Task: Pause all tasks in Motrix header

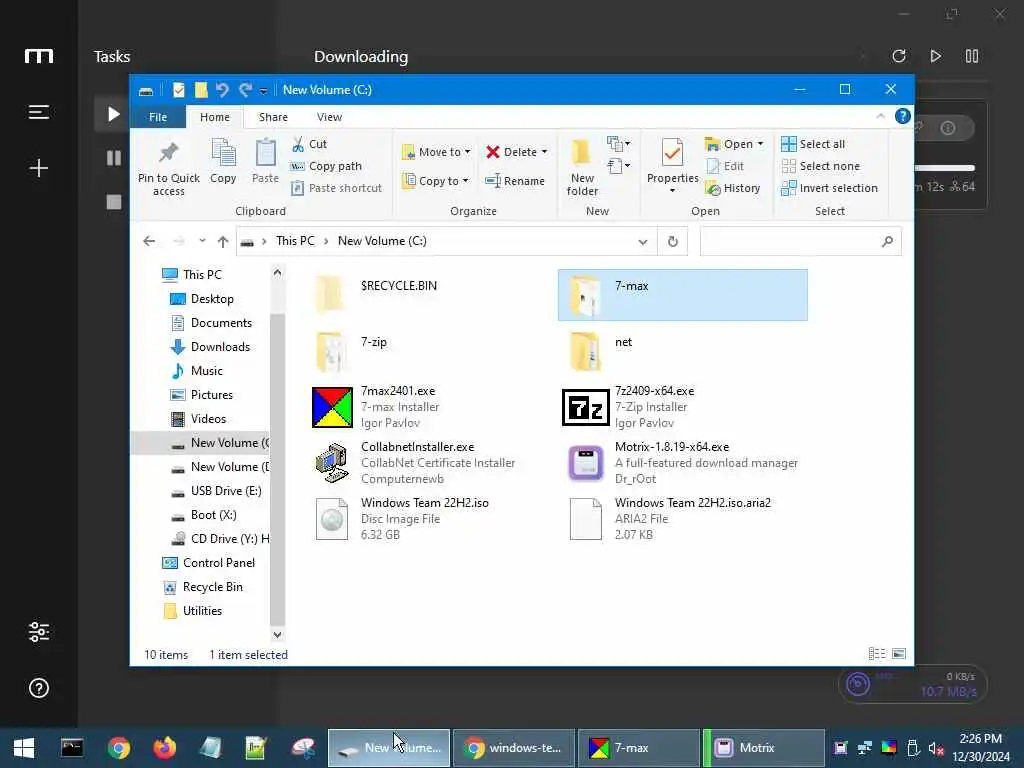Action: click(x=972, y=56)
